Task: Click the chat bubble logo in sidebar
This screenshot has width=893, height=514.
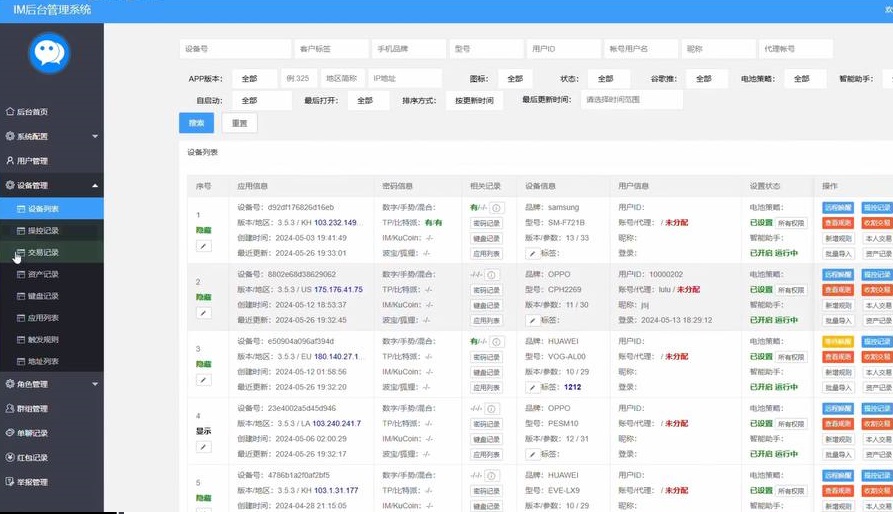Action: coord(48,53)
